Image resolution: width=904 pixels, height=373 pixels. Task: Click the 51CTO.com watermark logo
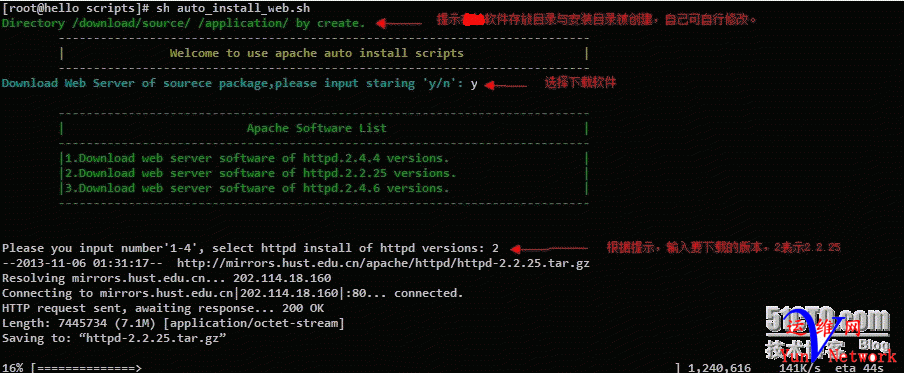827,319
